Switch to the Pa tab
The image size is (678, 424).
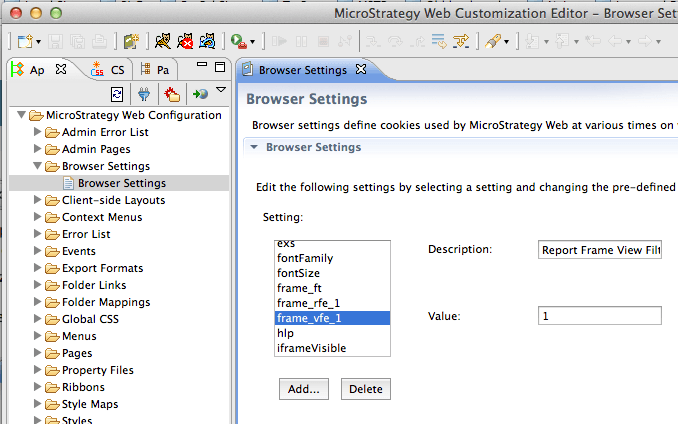coord(154,70)
